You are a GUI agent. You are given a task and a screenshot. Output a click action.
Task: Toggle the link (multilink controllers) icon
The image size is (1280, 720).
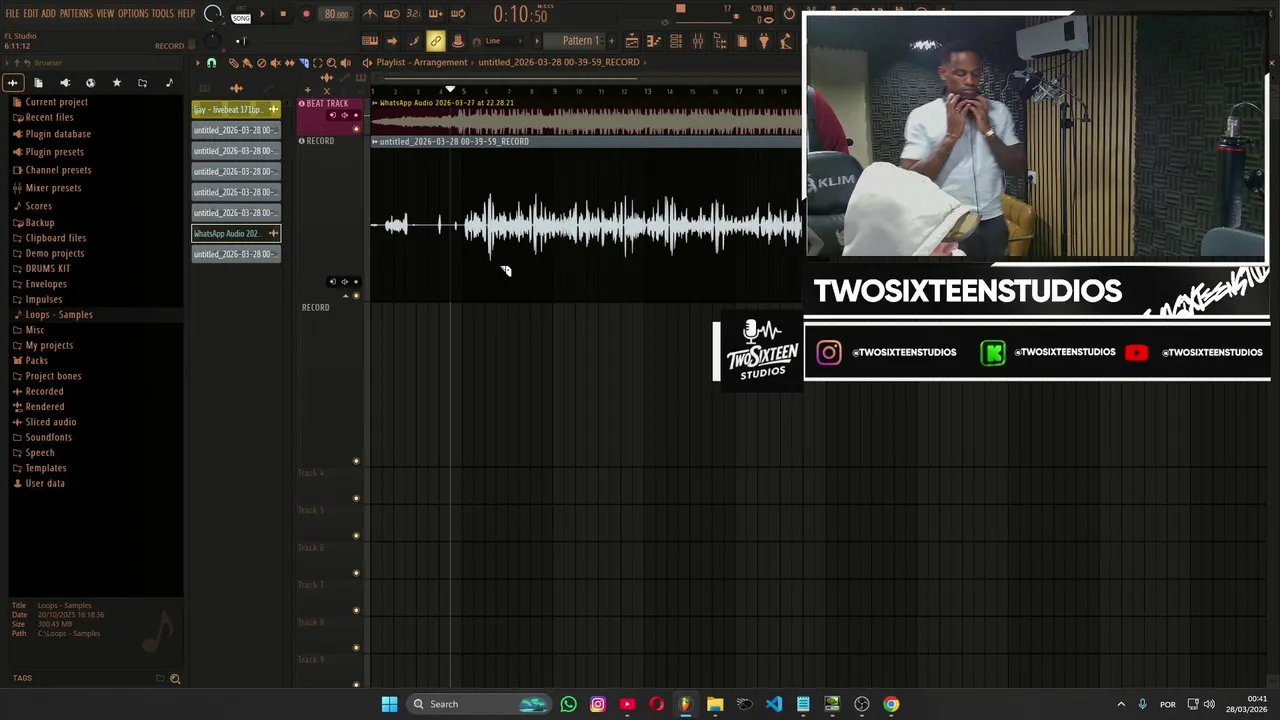436,41
